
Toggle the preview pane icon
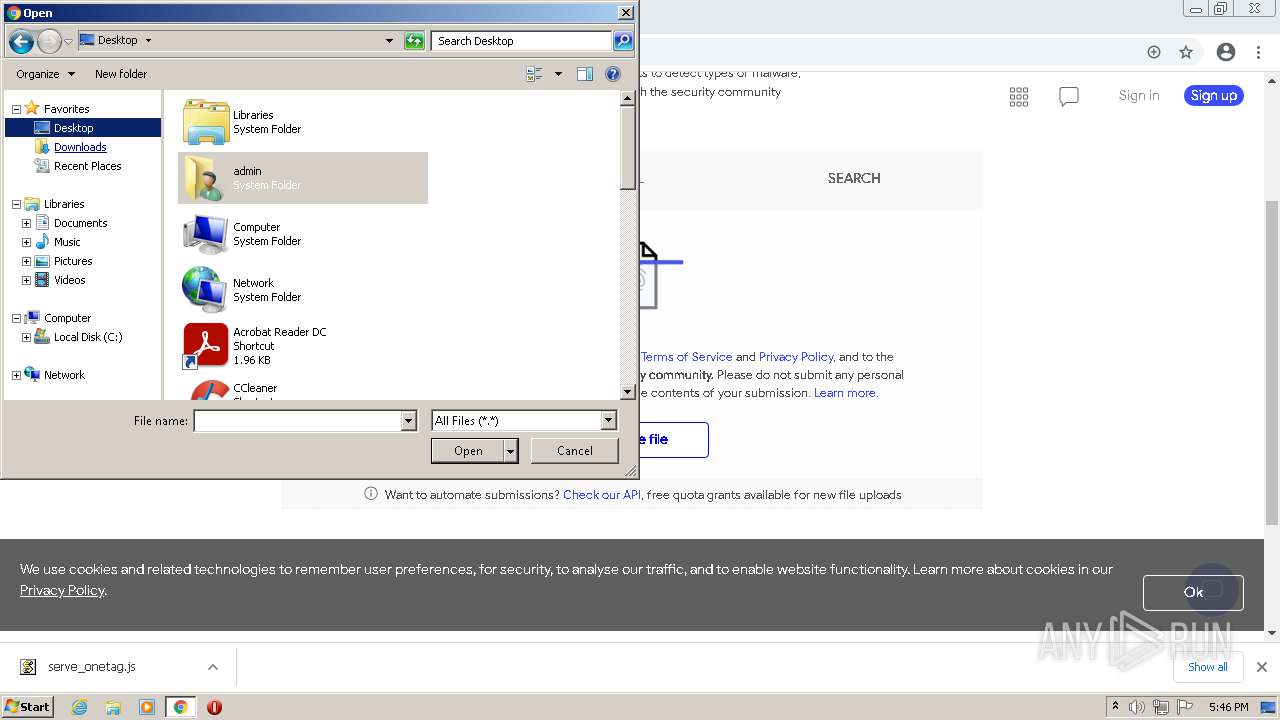pos(585,74)
